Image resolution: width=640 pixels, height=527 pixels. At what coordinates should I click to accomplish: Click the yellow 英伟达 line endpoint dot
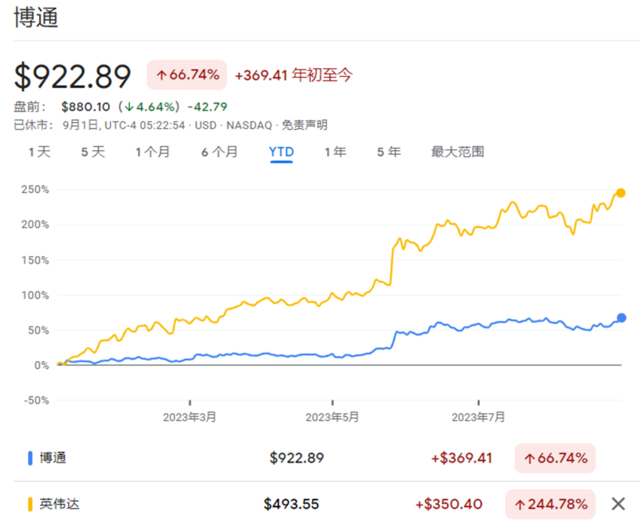[621, 193]
